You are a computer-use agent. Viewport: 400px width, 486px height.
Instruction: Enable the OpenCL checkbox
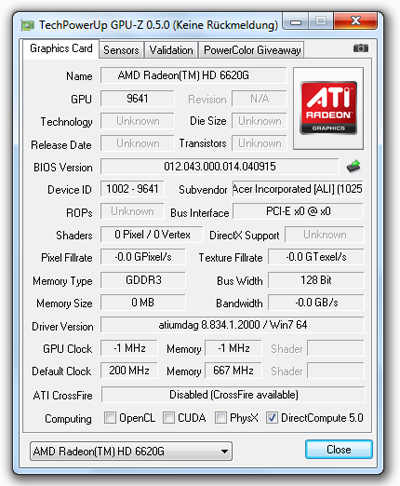(110, 417)
